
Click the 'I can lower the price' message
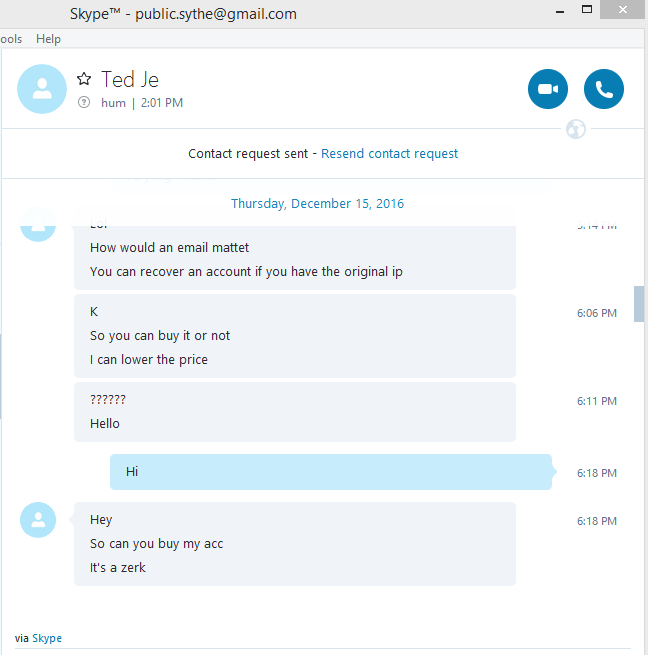coord(149,360)
